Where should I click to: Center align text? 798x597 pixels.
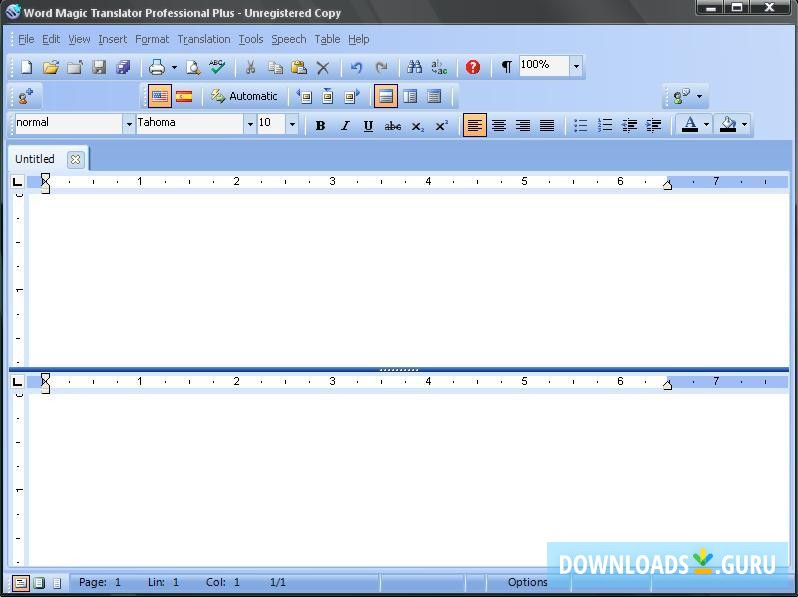click(x=499, y=125)
